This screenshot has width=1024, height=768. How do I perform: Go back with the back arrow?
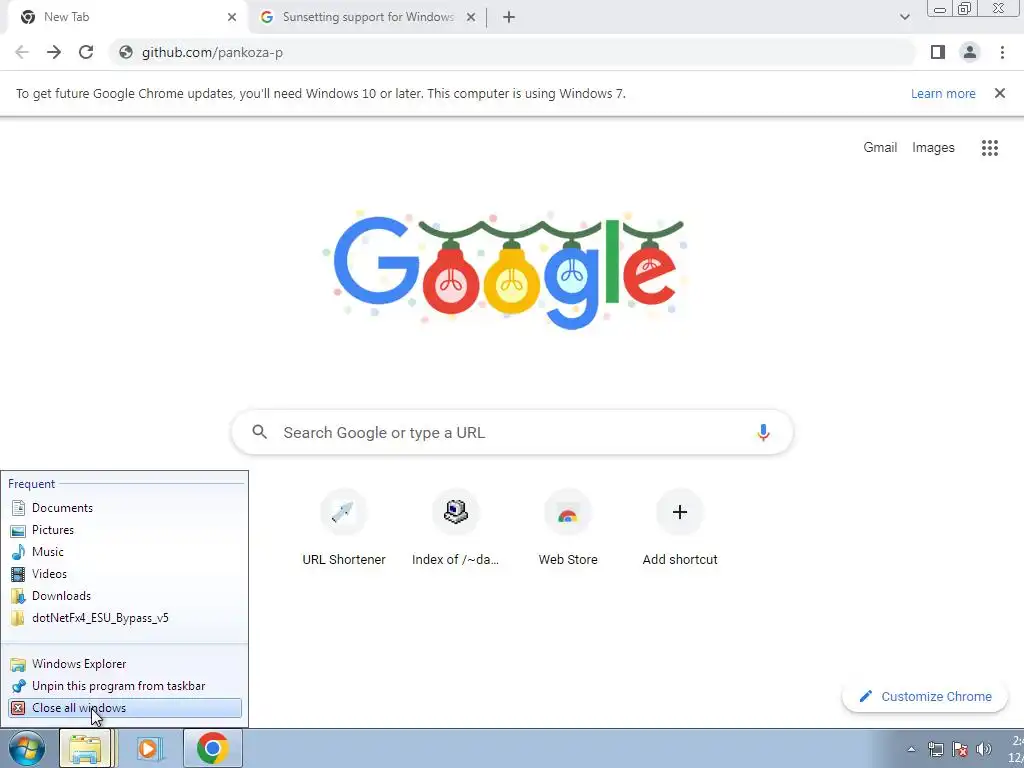click(x=22, y=52)
